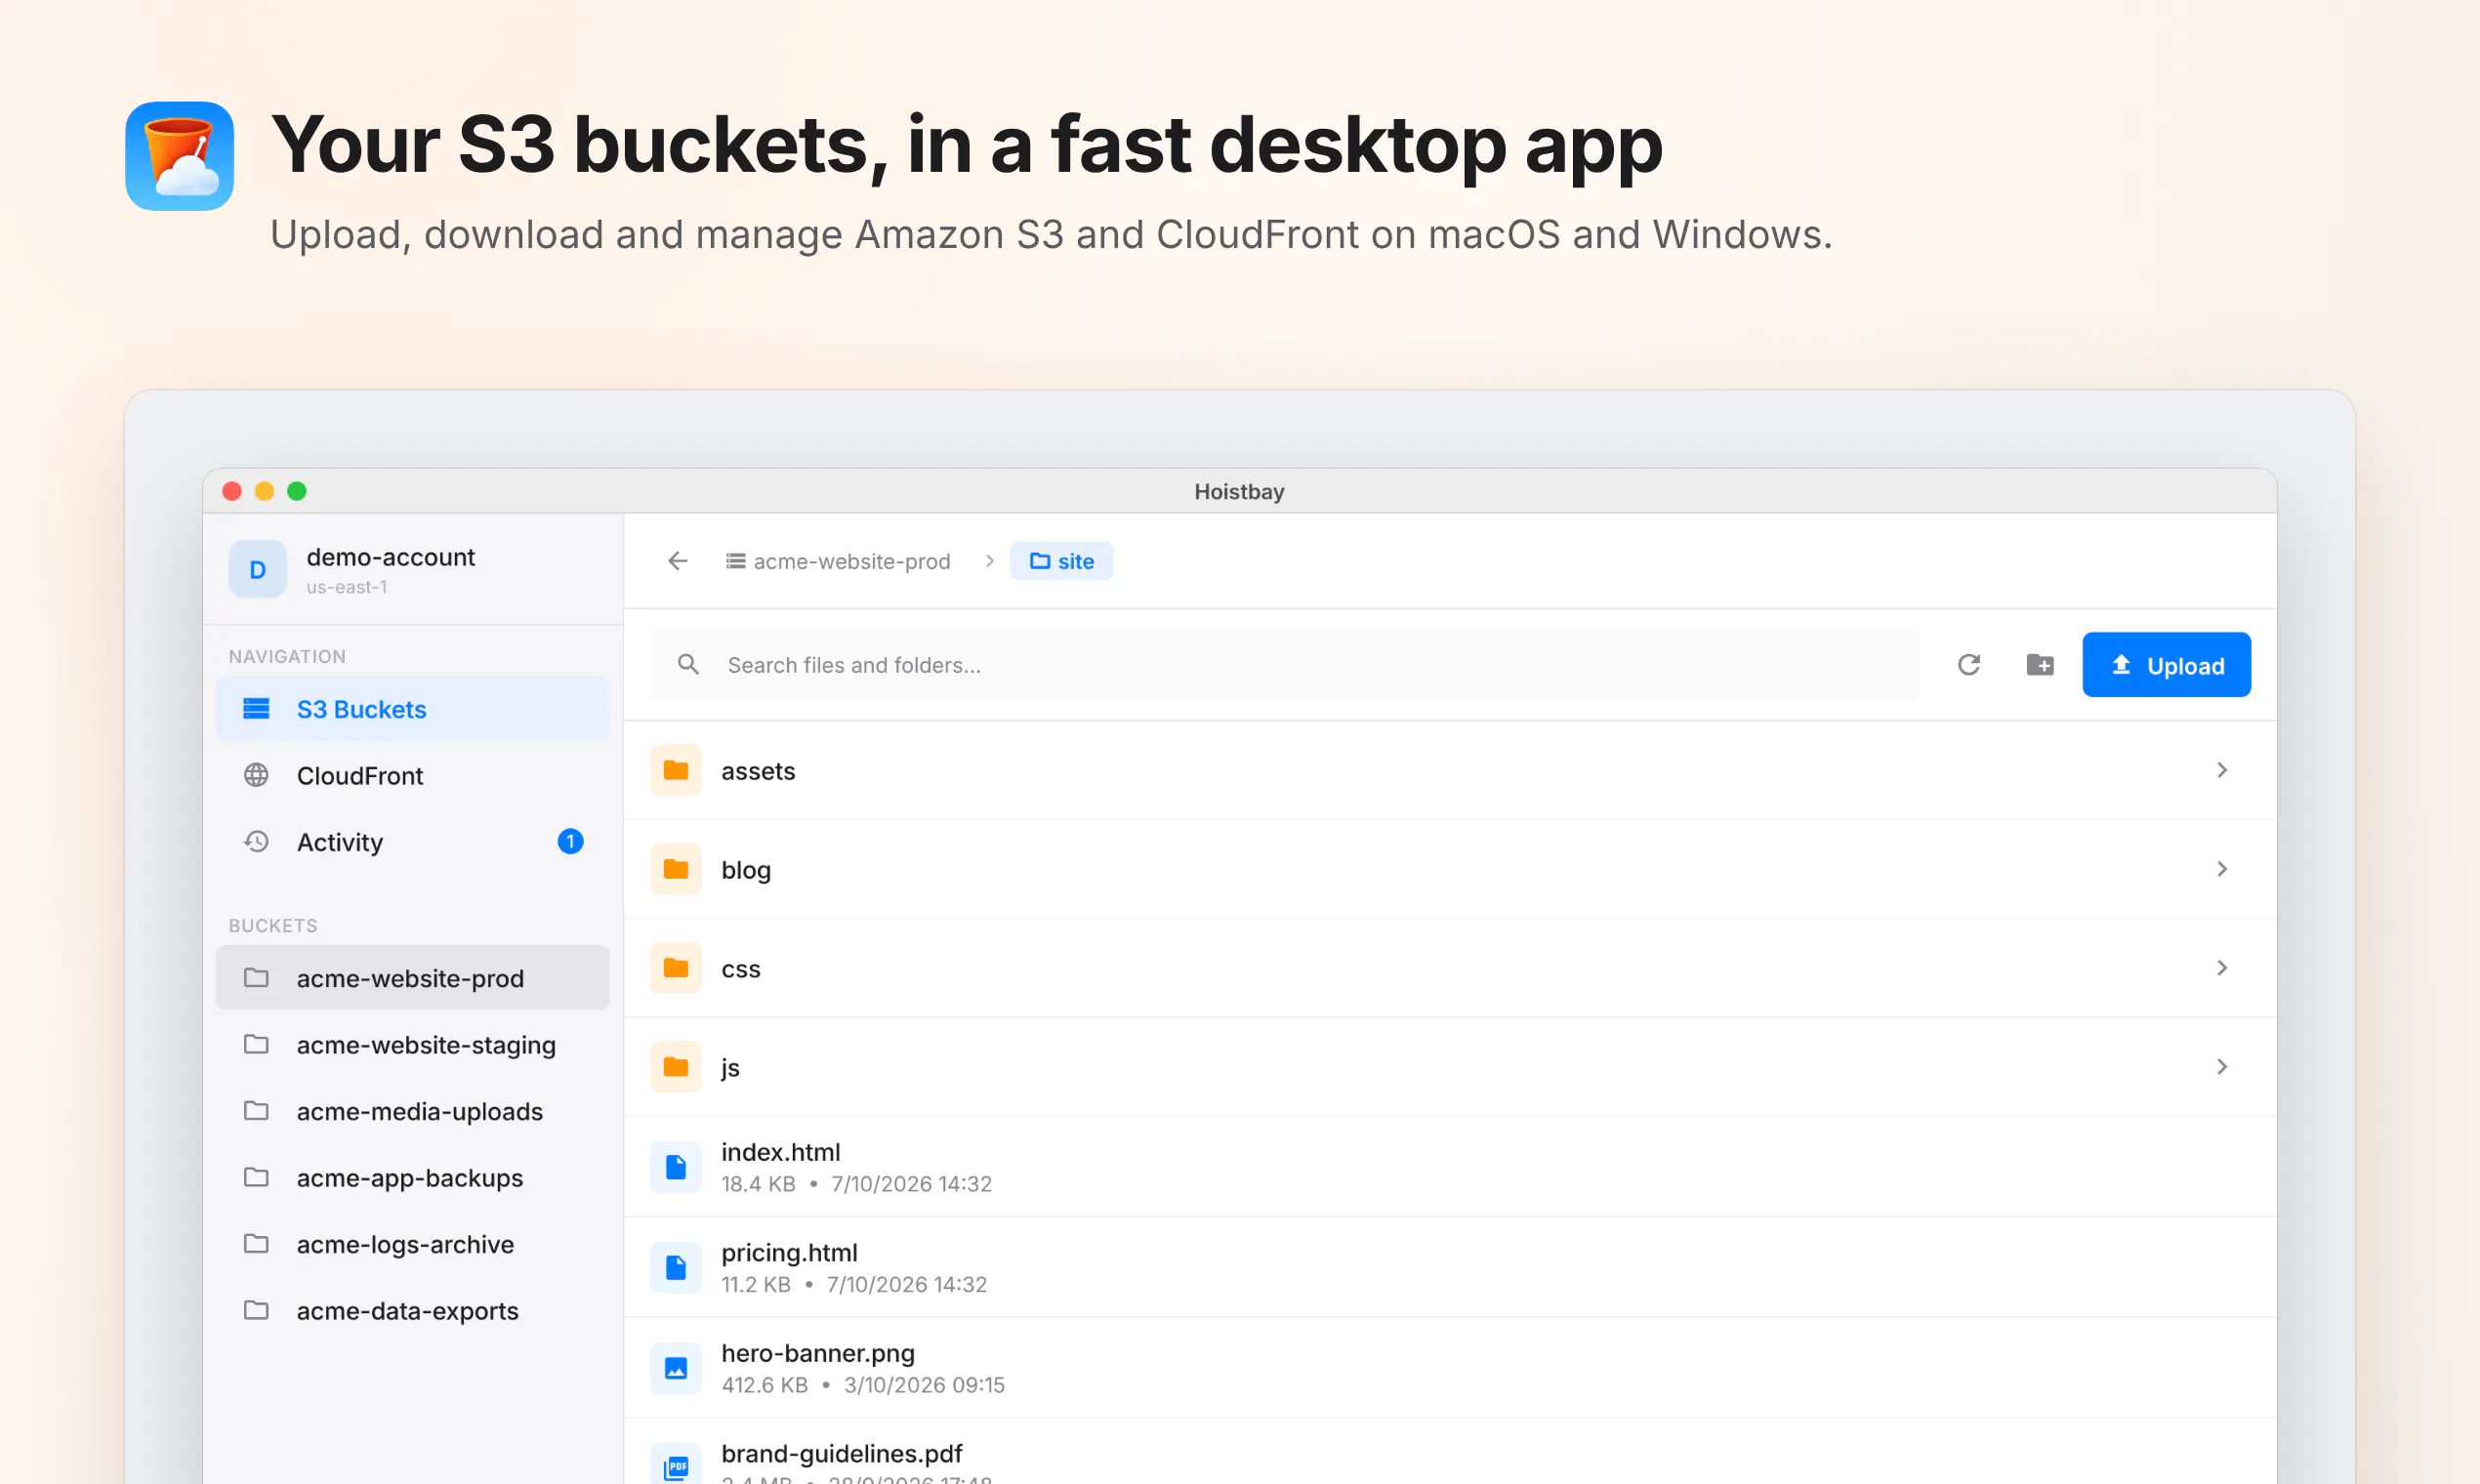The image size is (2480, 1484).
Task: Select the acme-app-backups bucket
Action: coord(412,1177)
